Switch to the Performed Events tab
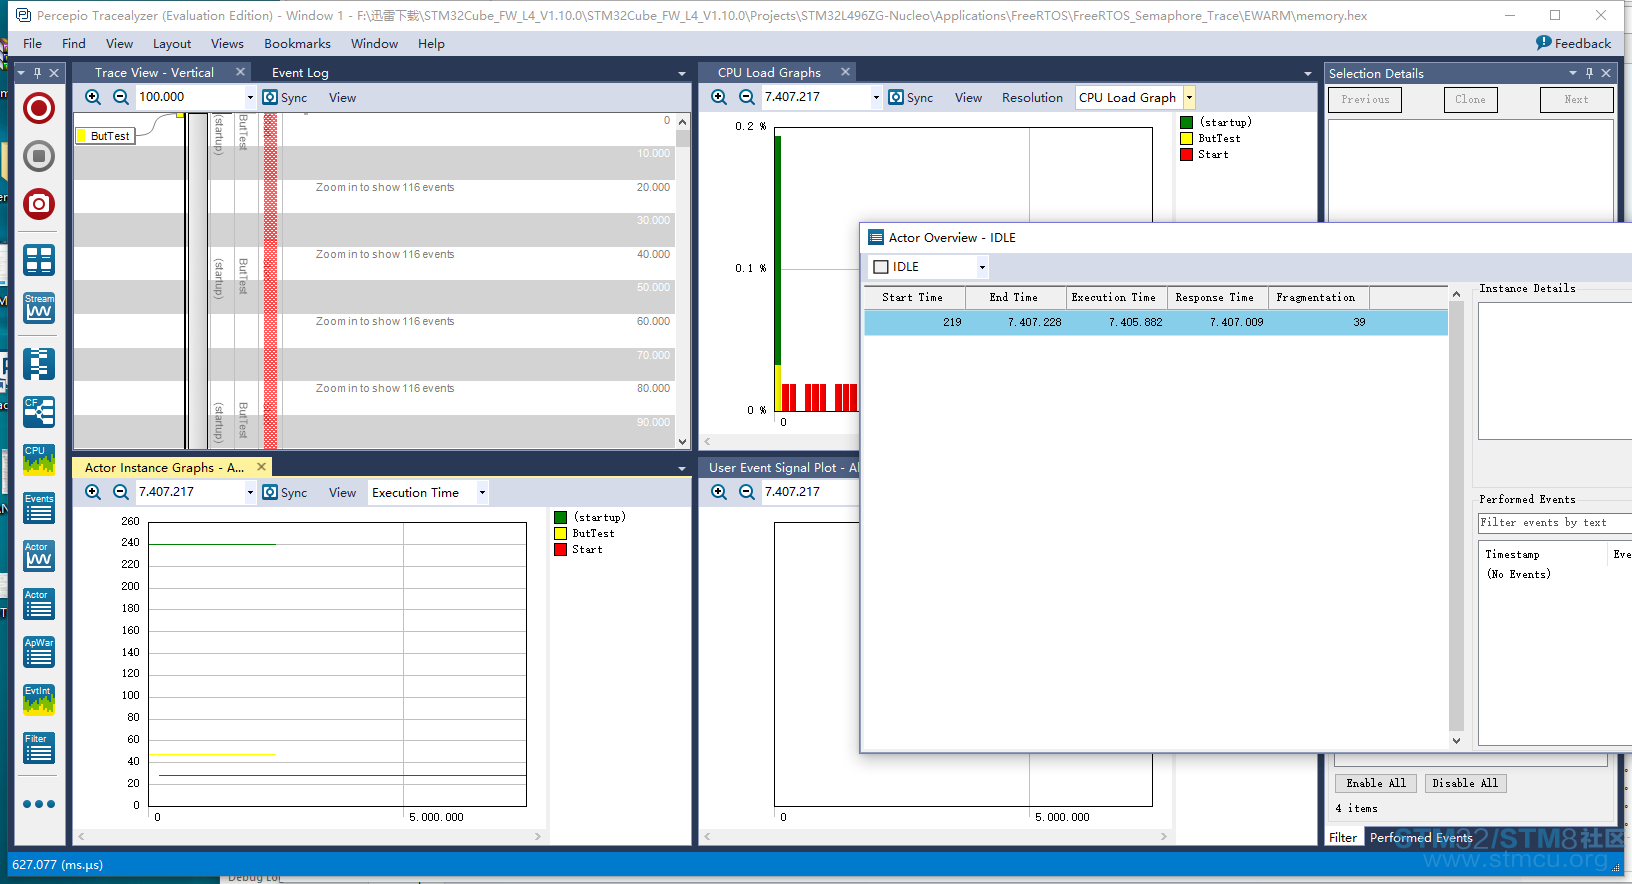 pyautogui.click(x=1421, y=838)
